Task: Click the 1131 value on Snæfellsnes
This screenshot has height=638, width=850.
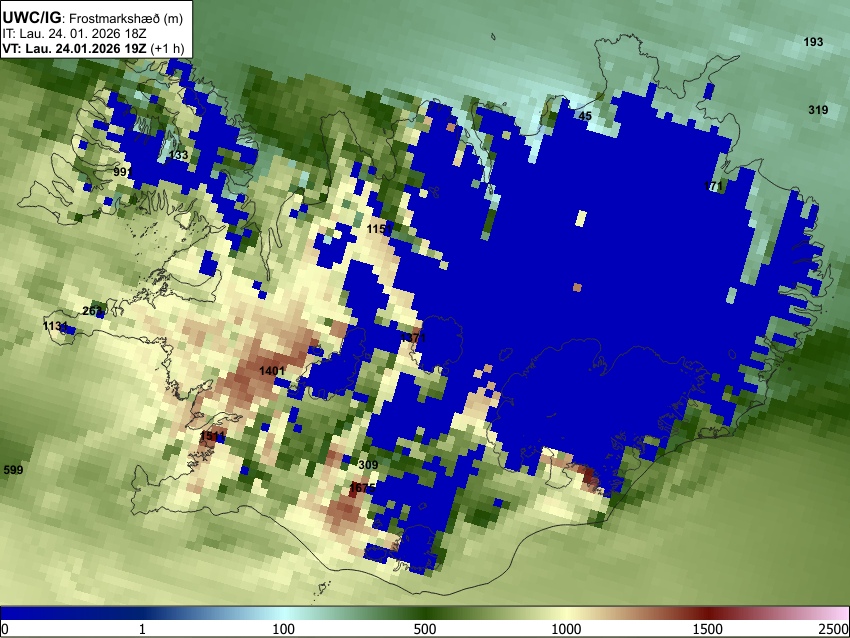Action: pyautogui.click(x=55, y=326)
